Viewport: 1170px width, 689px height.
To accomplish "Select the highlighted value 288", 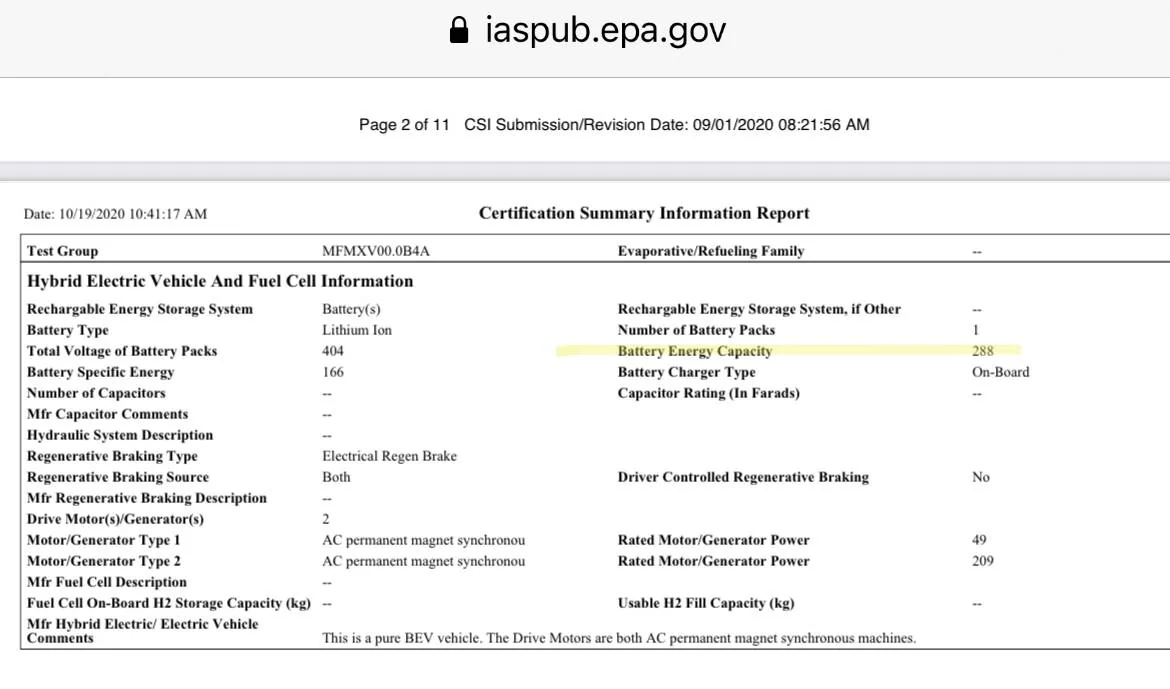I will (982, 351).
